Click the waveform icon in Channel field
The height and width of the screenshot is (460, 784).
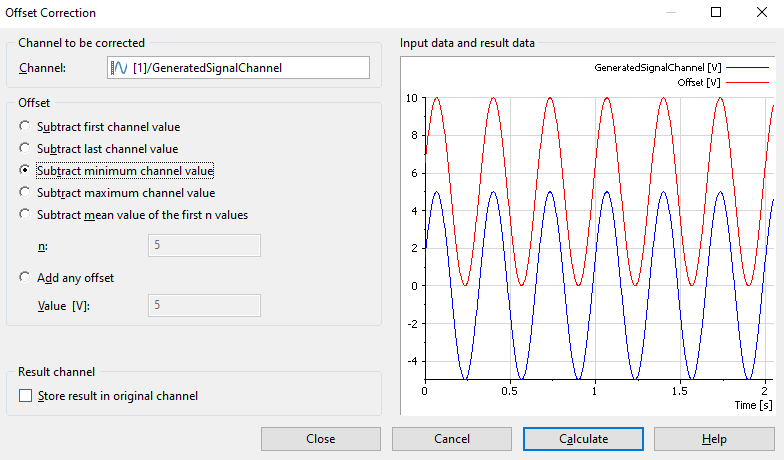pyautogui.click(x=118, y=68)
